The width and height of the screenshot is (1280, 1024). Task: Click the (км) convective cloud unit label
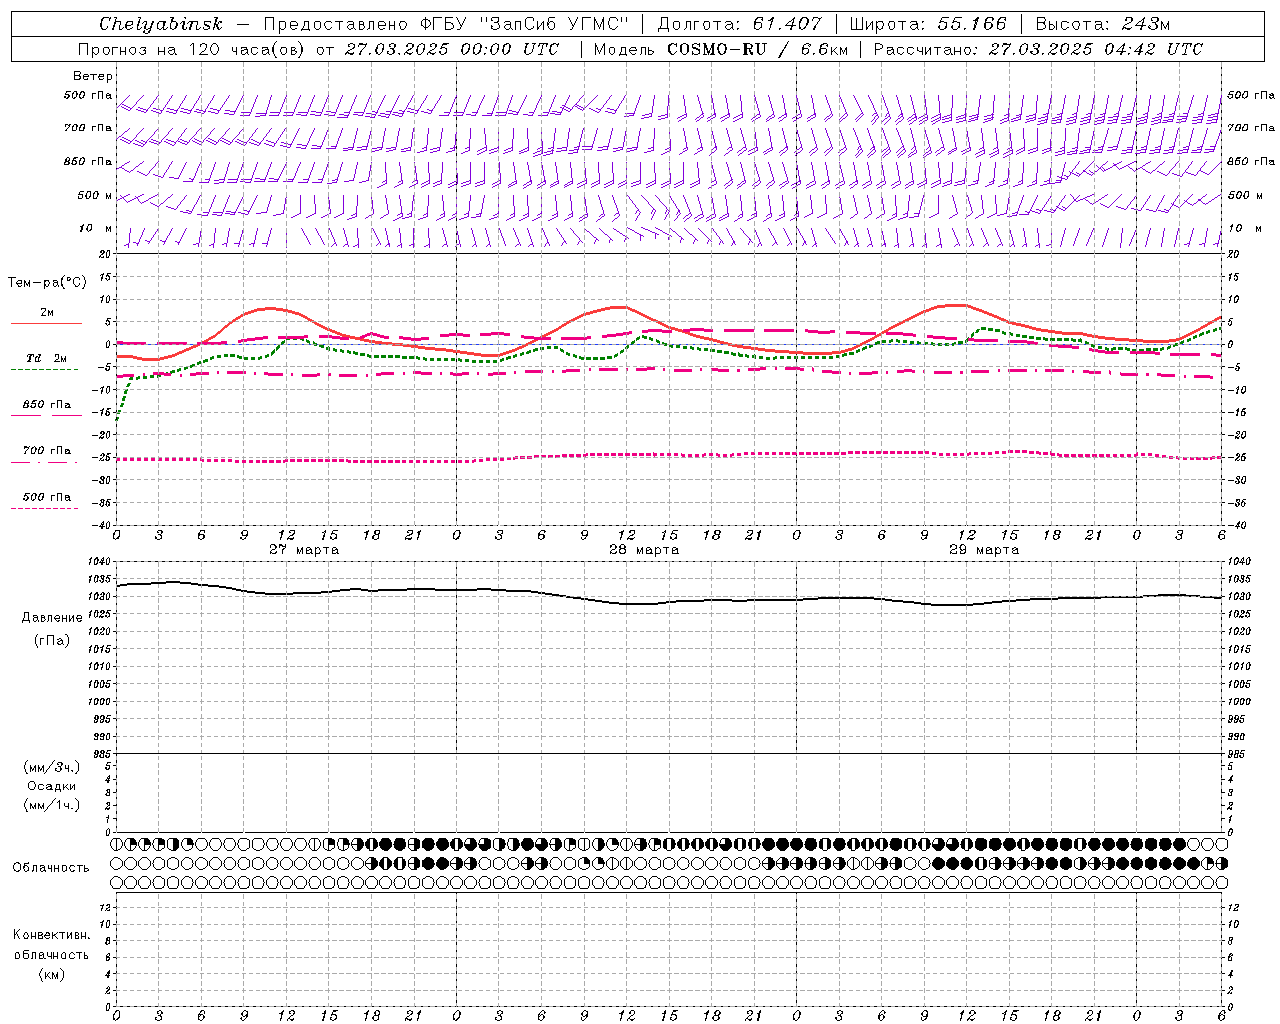[x=52, y=974]
